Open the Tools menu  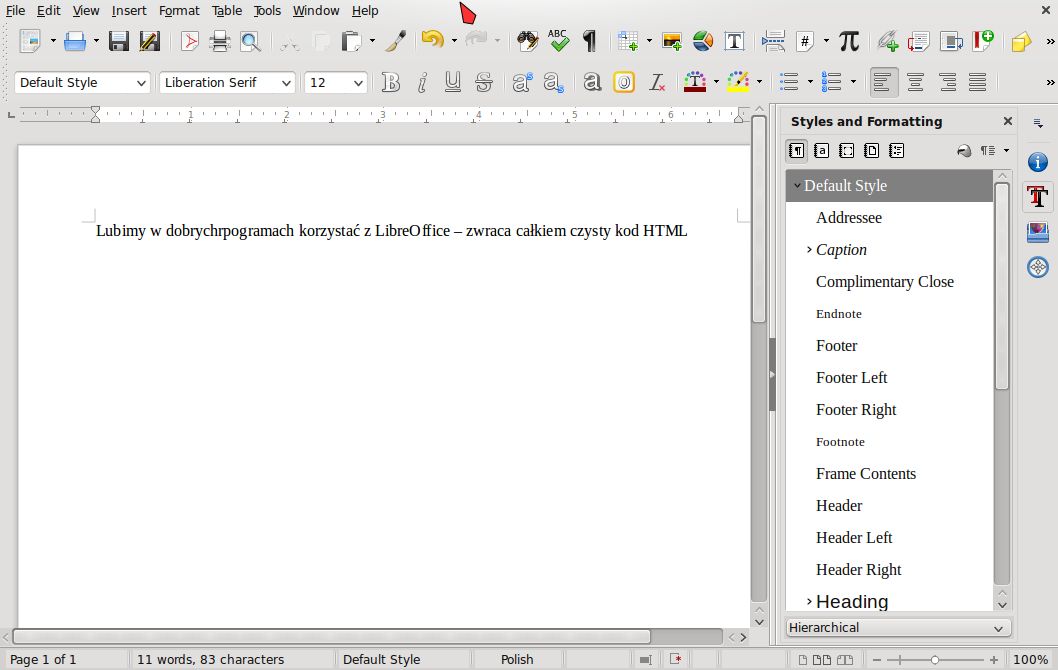click(x=267, y=11)
